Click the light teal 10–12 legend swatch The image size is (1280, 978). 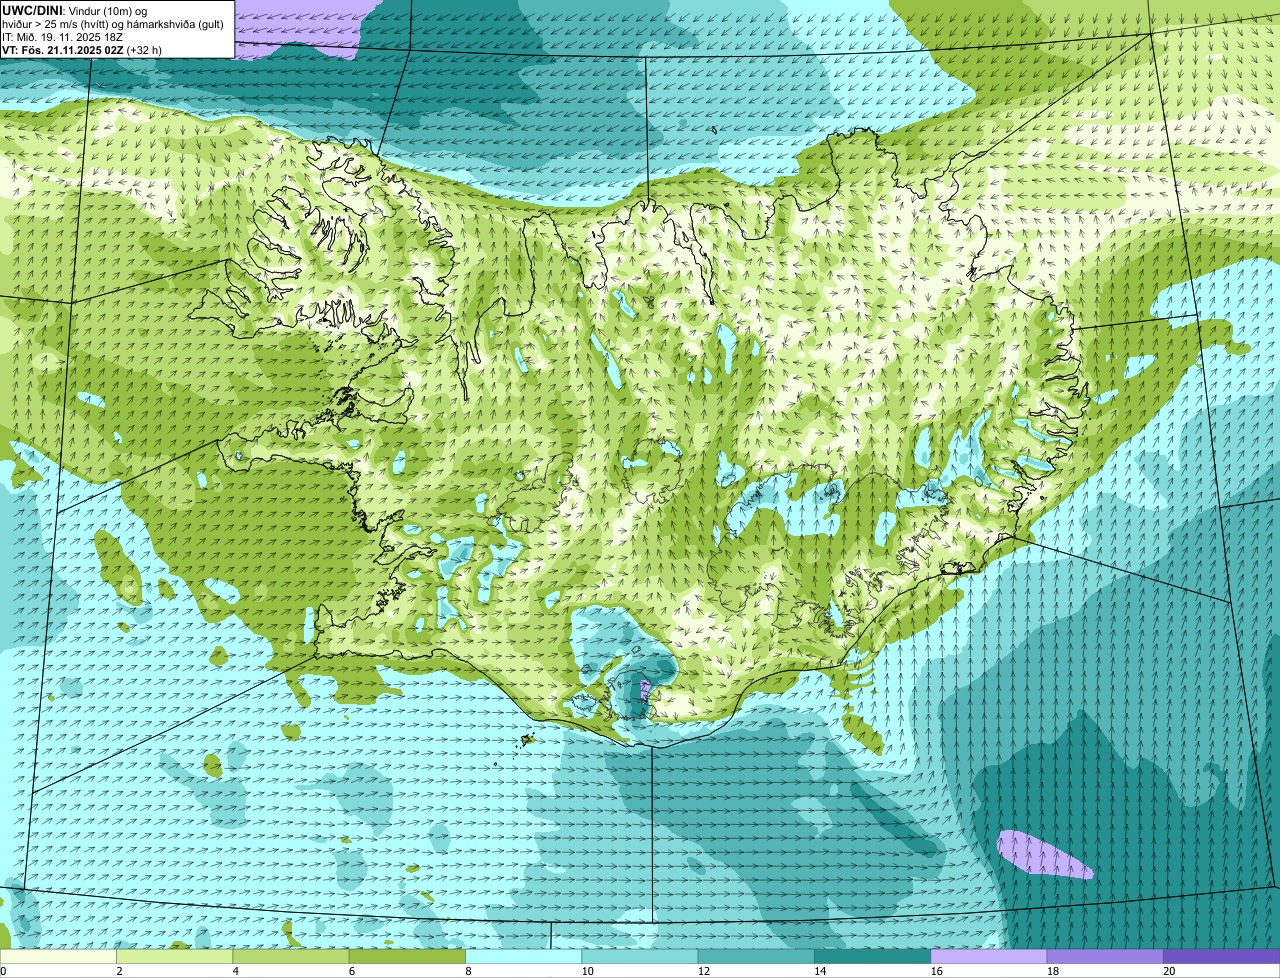pyautogui.click(x=640, y=957)
